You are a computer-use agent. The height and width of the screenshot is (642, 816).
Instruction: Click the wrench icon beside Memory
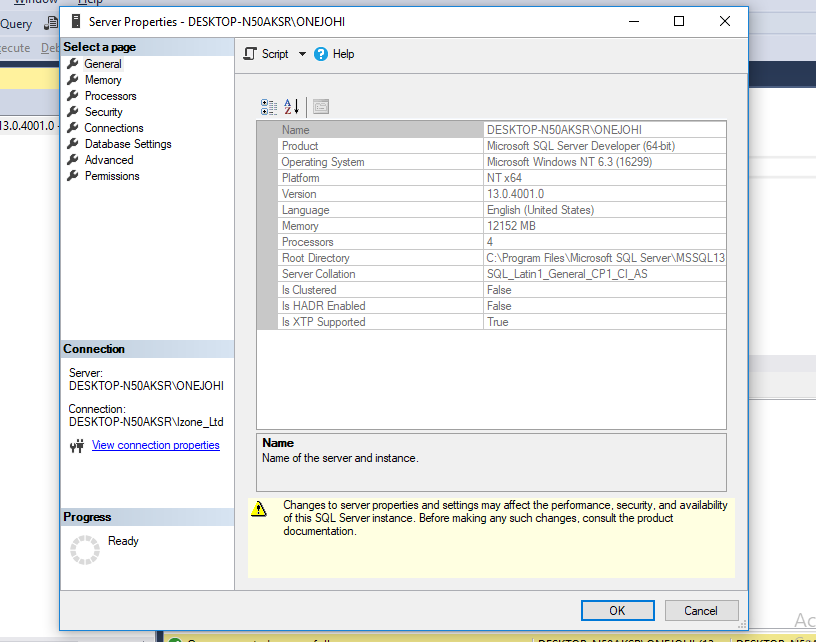click(x=73, y=80)
